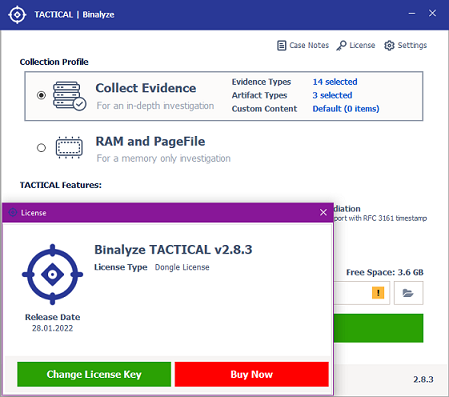Click the Collection Profile heading
Image resolution: width=449 pixels, height=397 pixels.
coord(54,62)
